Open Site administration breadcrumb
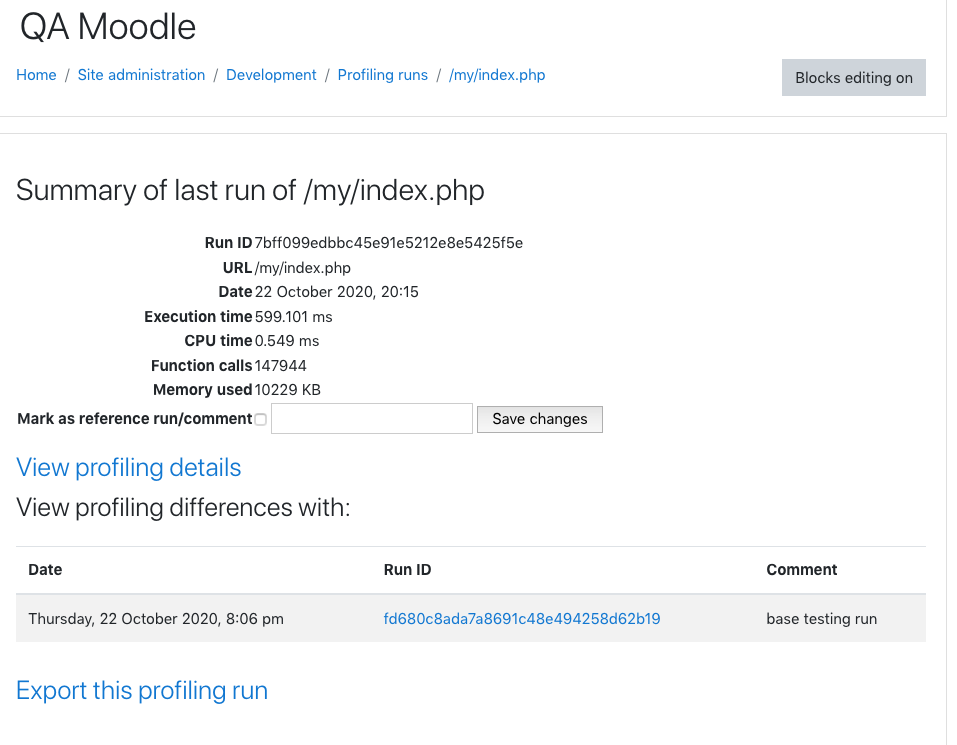The width and height of the screenshot is (957, 745). click(x=141, y=75)
